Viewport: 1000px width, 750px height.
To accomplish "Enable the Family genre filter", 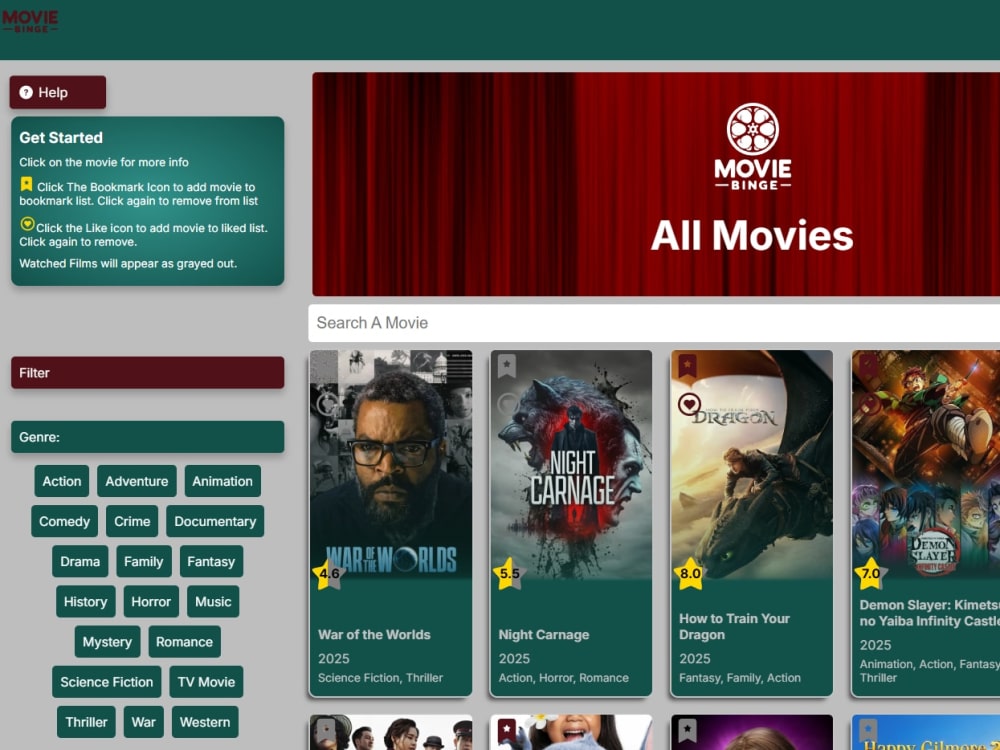I will pos(143,561).
